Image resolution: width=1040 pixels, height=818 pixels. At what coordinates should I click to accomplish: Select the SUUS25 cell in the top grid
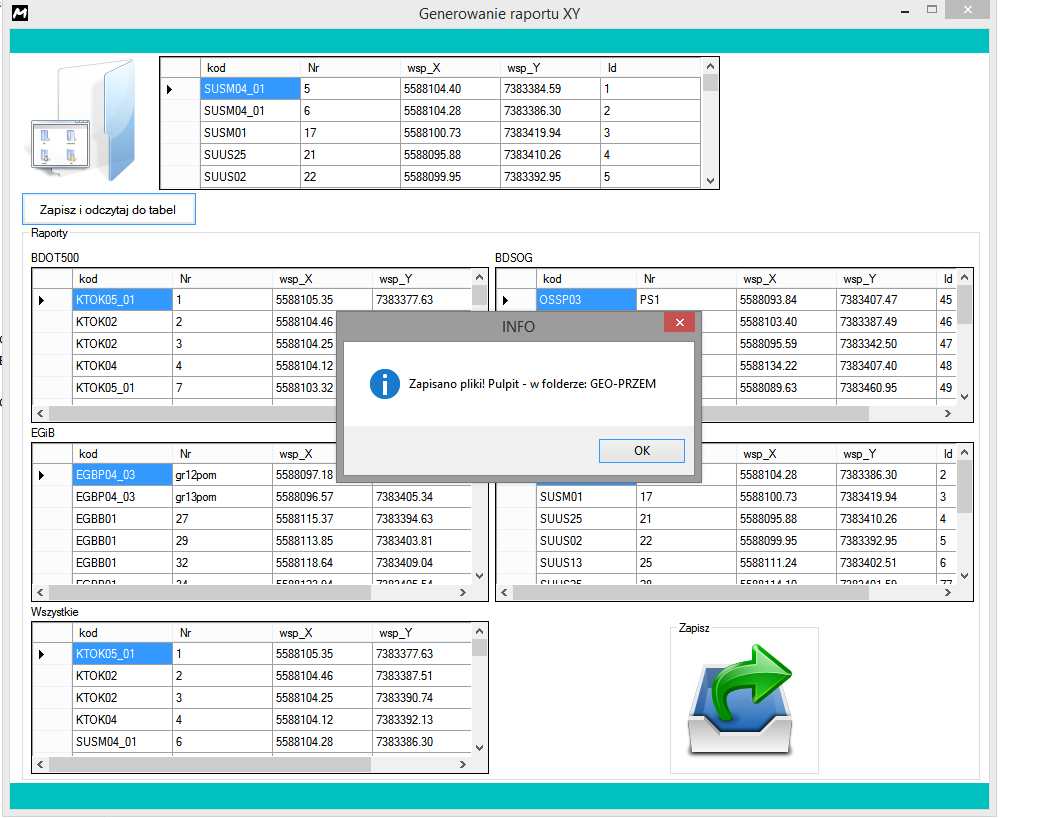[x=250, y=155]
